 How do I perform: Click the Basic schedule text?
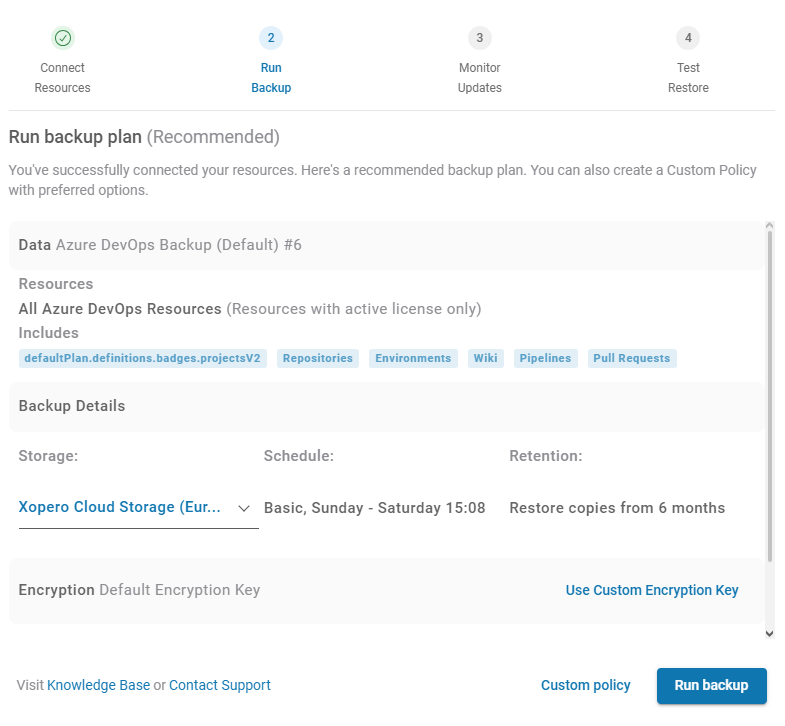[375, 508]
